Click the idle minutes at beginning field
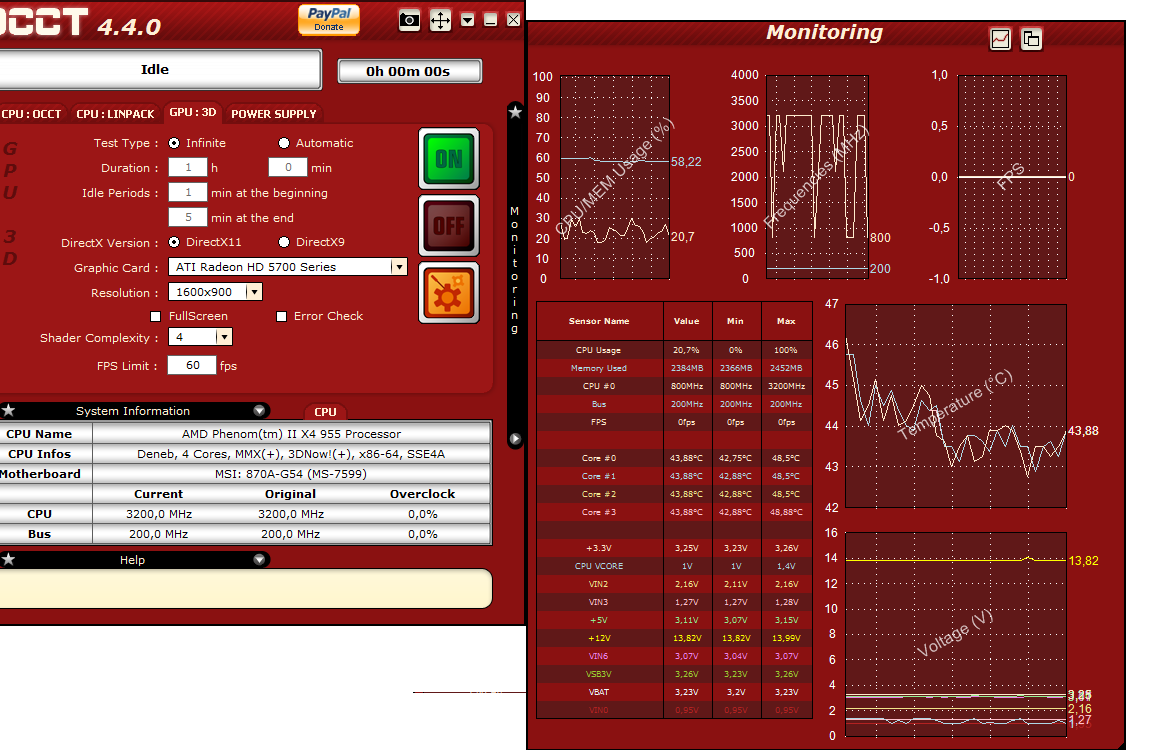The height and width of the screenshot is (750, 1174). pos(188,192)
